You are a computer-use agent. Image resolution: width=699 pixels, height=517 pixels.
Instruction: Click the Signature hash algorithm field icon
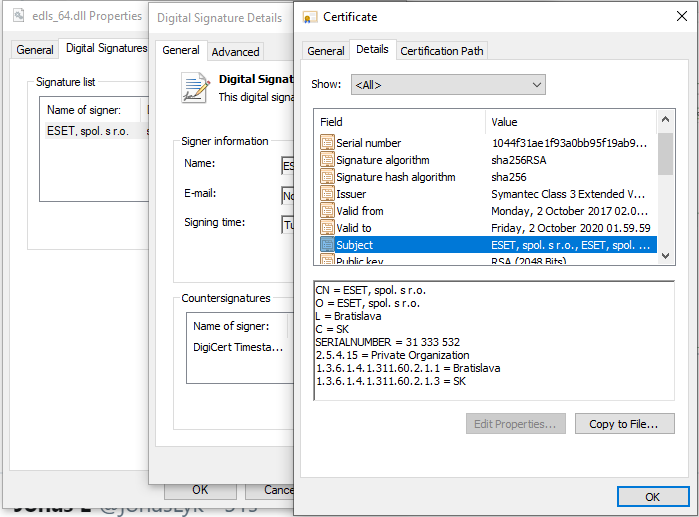(327, 176)
